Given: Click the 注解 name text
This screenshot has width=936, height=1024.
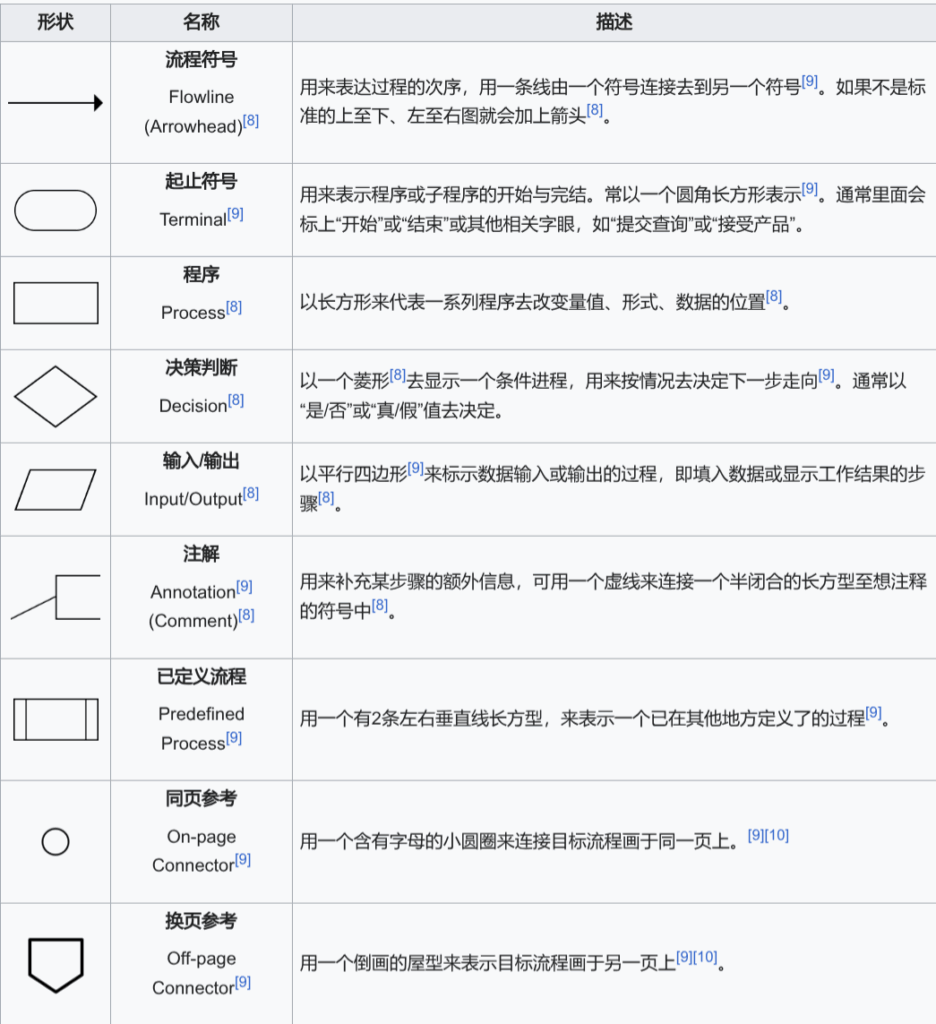Looking at the screenshot, I should pyautogui.click(x=201, y=554).
